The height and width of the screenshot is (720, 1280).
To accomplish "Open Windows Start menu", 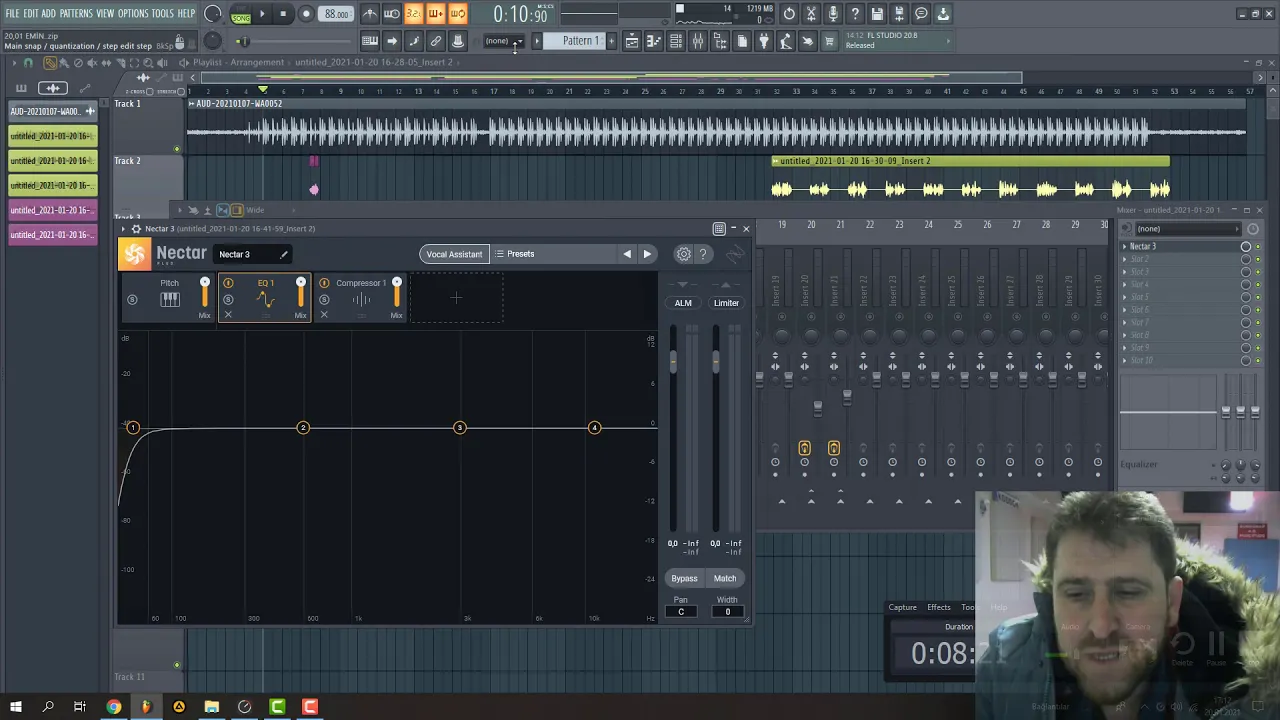I will coord(16,707).
